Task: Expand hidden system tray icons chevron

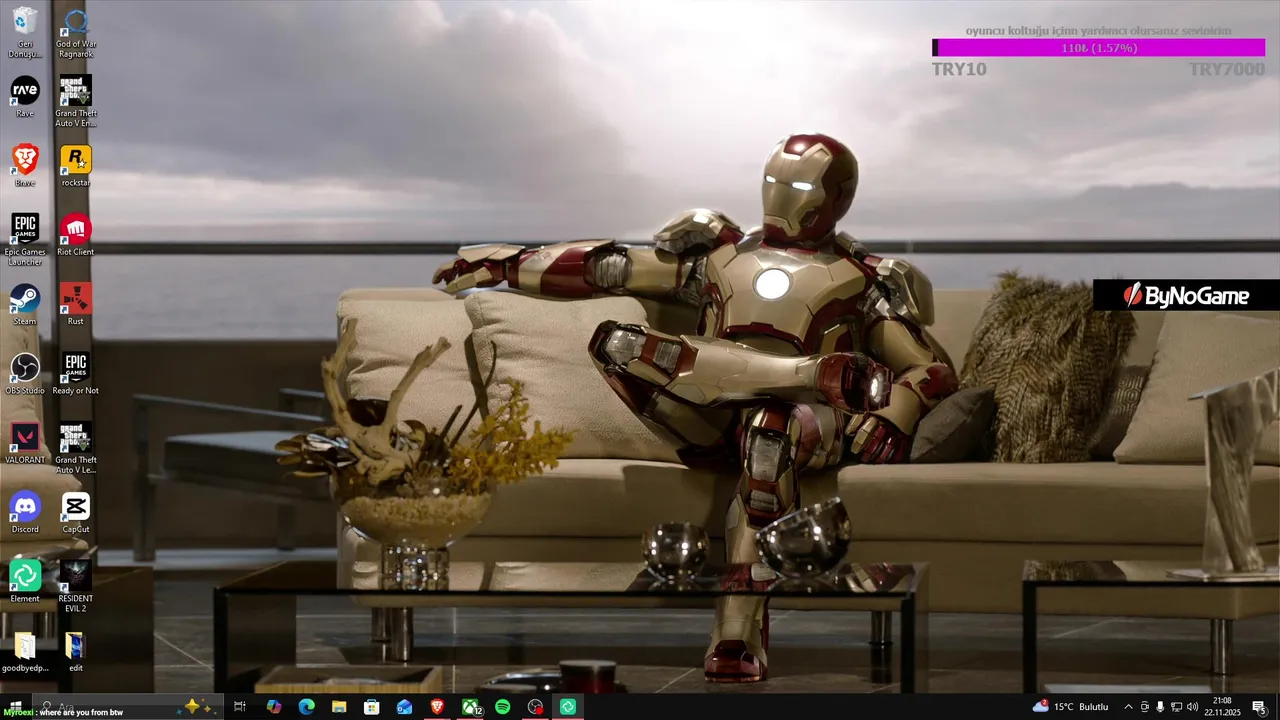Action: pos(1129,707)
